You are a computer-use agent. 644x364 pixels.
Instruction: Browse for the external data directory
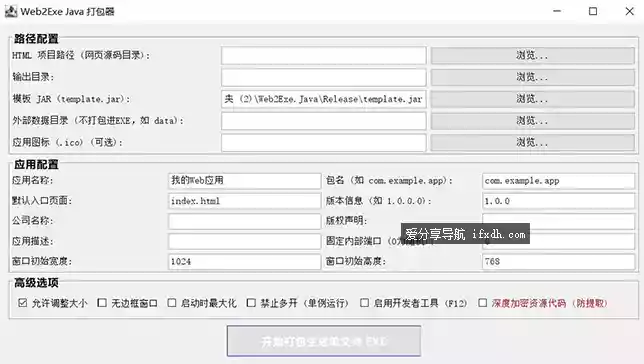click(x=533, y=121)
